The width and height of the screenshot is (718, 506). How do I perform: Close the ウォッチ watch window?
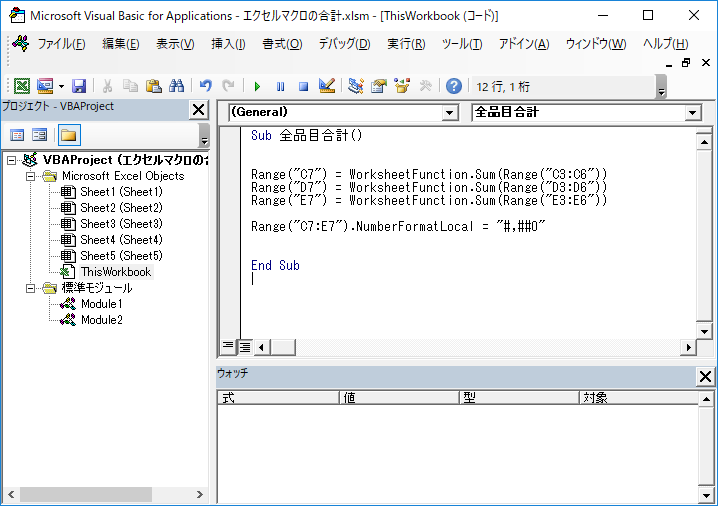tap(706, 377)
